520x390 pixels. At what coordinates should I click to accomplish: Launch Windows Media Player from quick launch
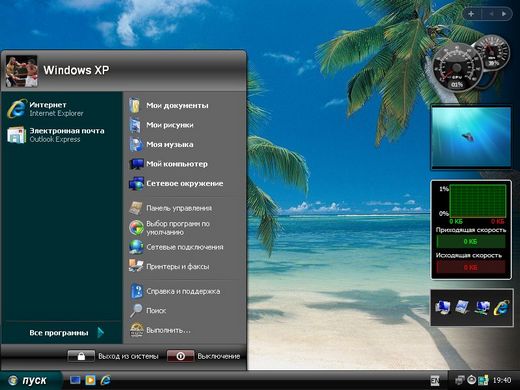coord(90,380)
